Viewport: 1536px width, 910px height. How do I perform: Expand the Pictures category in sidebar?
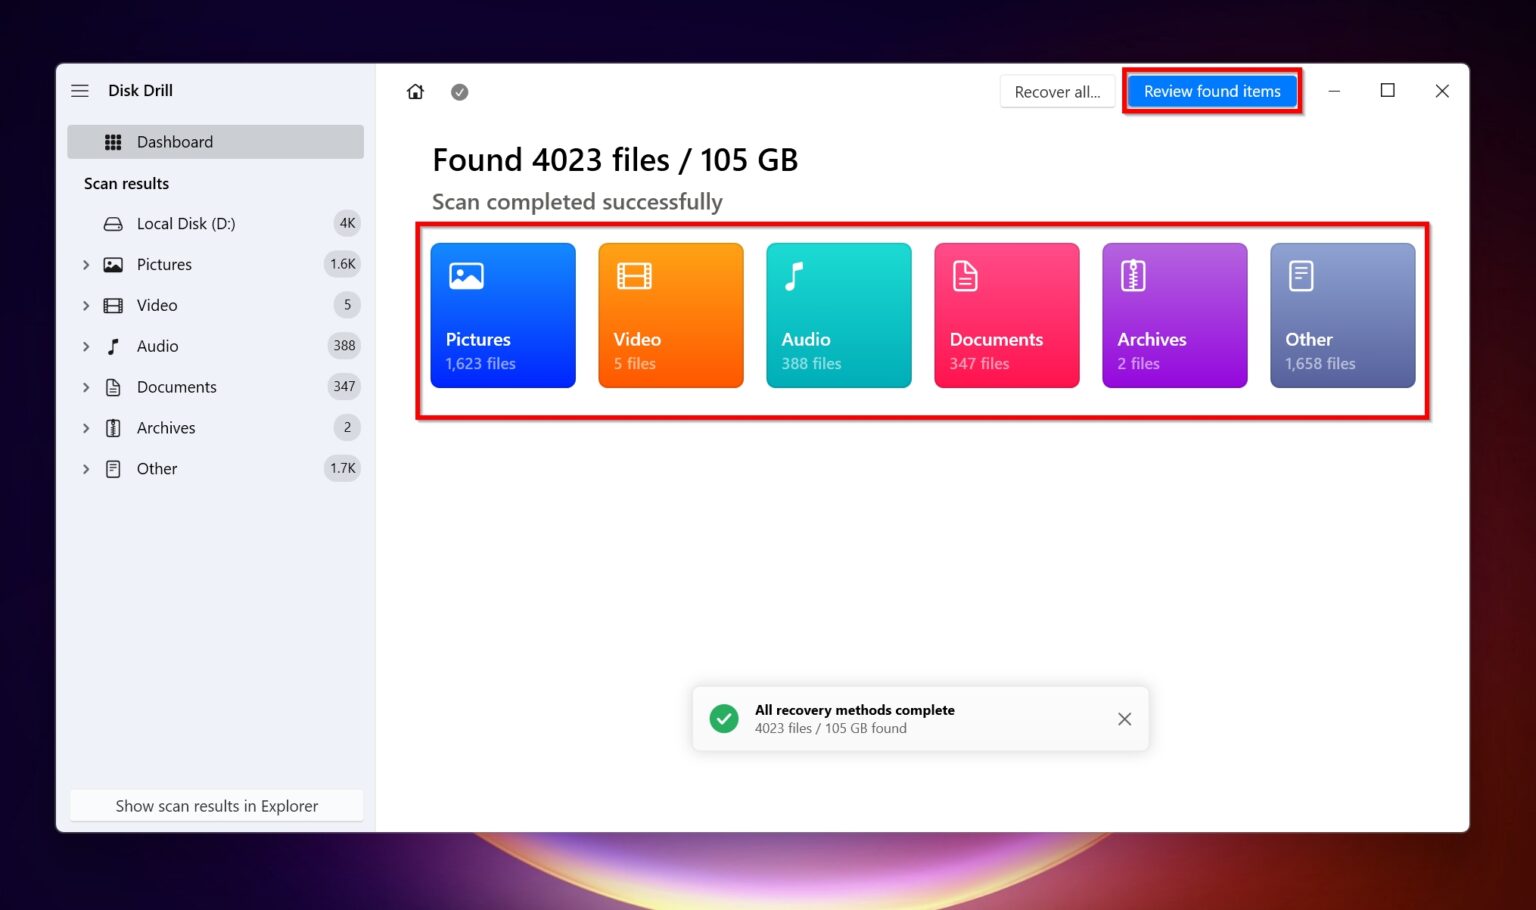pyautogui.click(x=85, y=264)
